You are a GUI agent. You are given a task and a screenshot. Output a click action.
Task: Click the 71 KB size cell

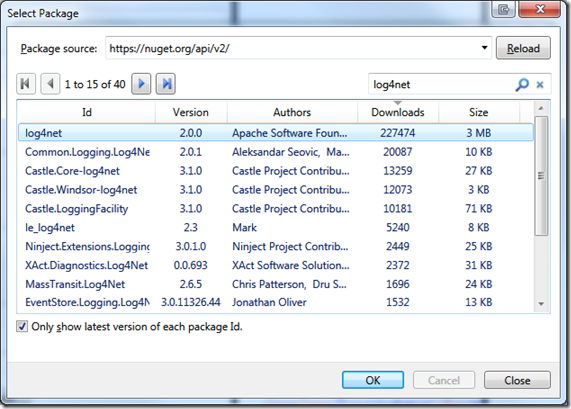tap(479, 209)
